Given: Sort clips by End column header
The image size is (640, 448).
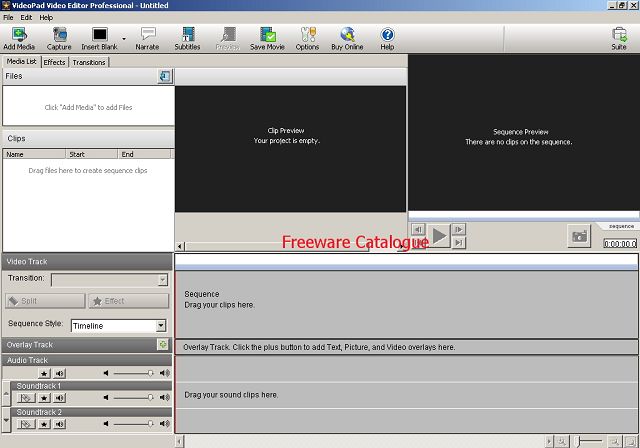Looking at the screenshot, I should (x=144, y=154).
